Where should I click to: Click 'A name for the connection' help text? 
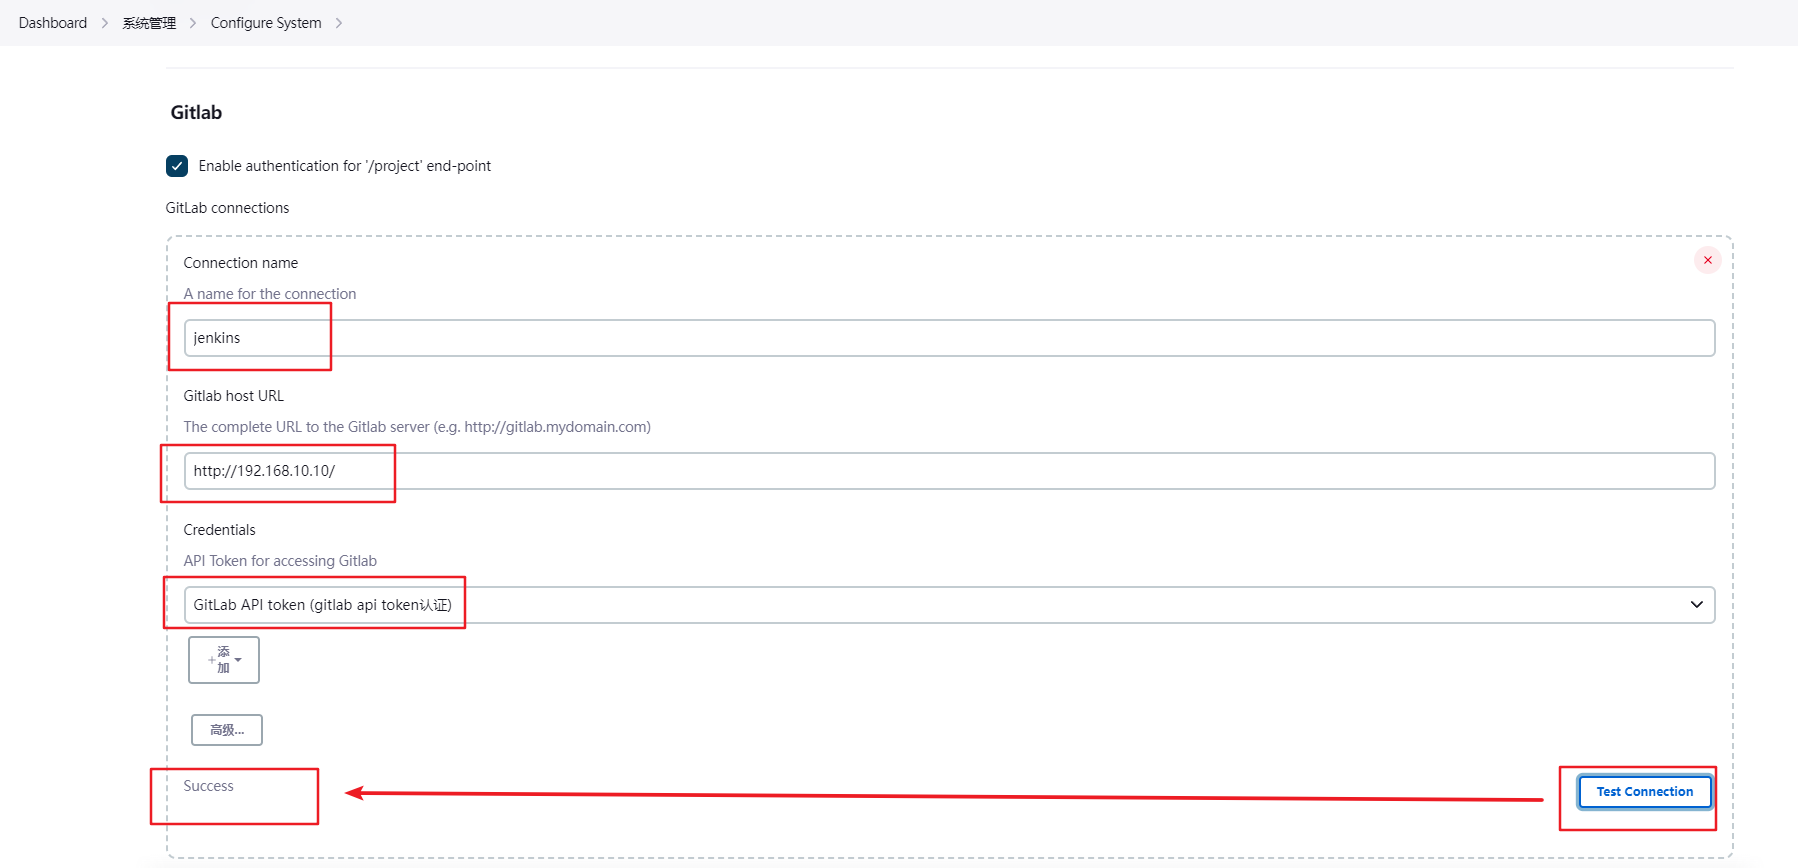269,294
